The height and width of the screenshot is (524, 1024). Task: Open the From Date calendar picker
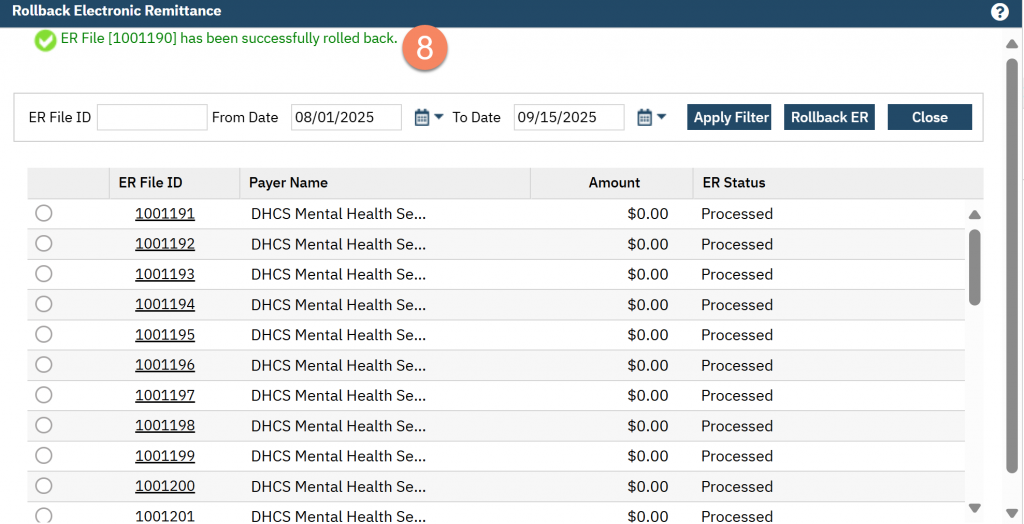pyautogui.click(x=427, y=117)
